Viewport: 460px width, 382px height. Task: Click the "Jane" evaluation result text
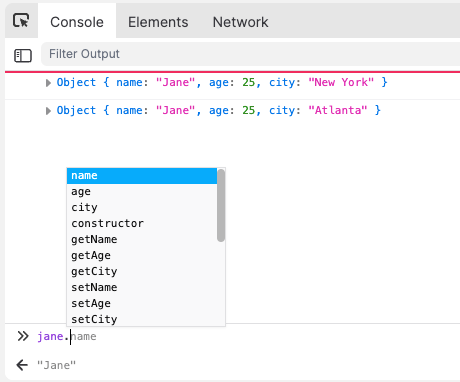pyautogui.click(x=56, y=365)
